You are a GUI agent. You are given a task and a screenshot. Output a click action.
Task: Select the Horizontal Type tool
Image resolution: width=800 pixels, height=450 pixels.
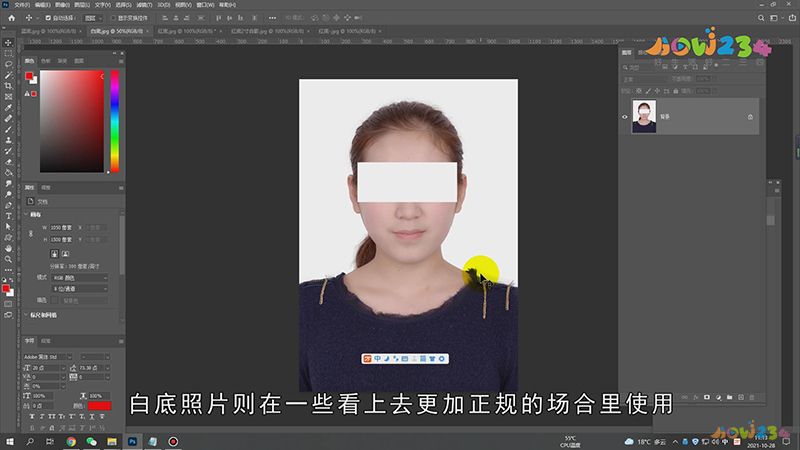(8, 216)
